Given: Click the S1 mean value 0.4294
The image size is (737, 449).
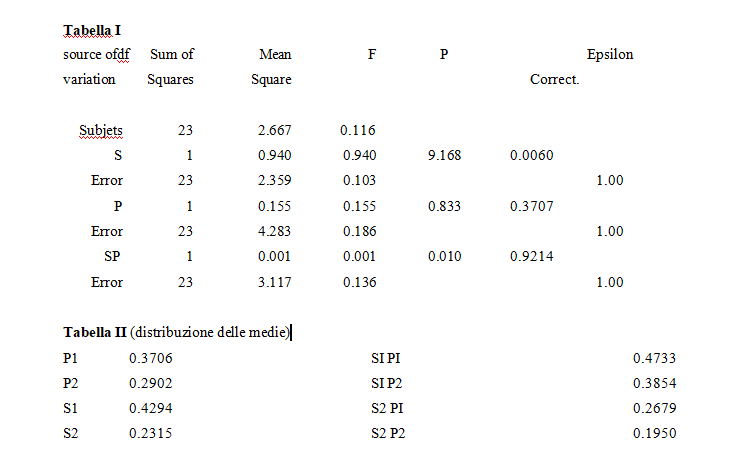Looking at the screenshot, I should pyautogui.click(x=146, y=409).
